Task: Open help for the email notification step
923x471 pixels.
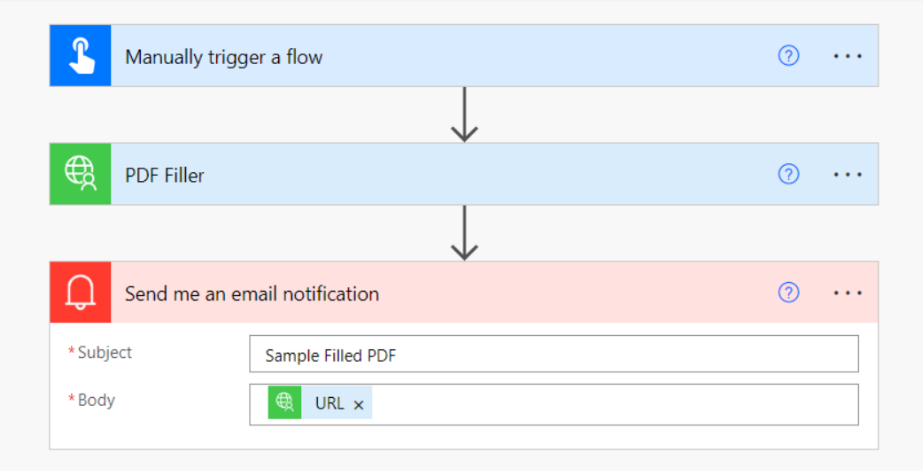Action: pos(788,292)
